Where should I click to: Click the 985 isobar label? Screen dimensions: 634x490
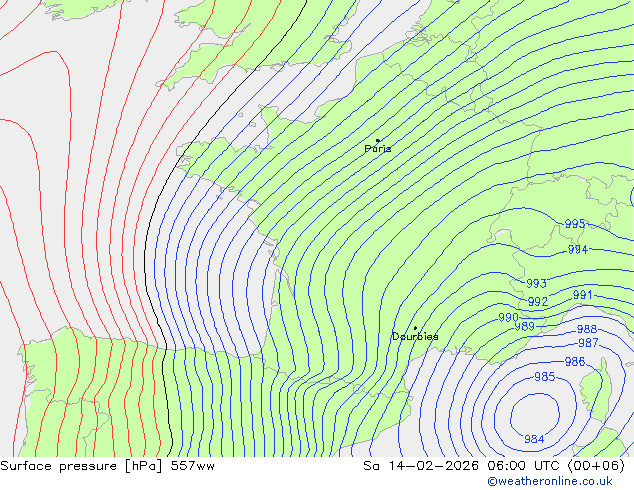click(545, 377)
